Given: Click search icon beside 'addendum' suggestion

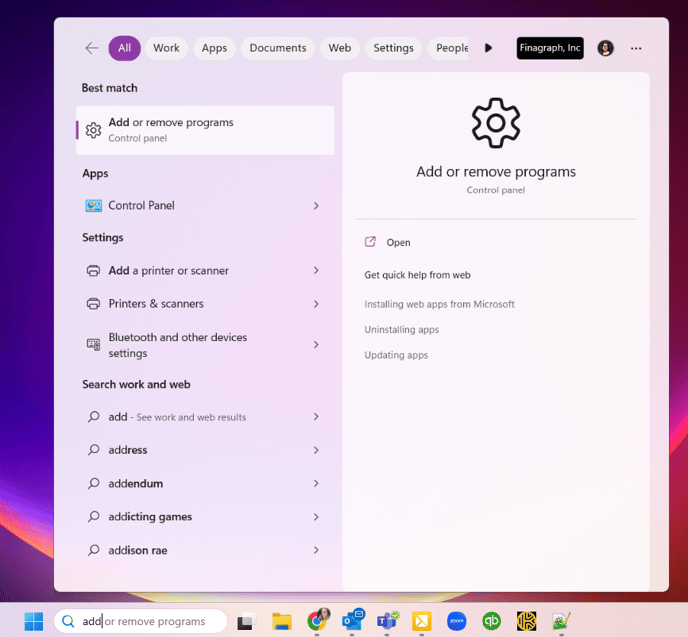Looking at the screenshot, I should tap(93, 483).
